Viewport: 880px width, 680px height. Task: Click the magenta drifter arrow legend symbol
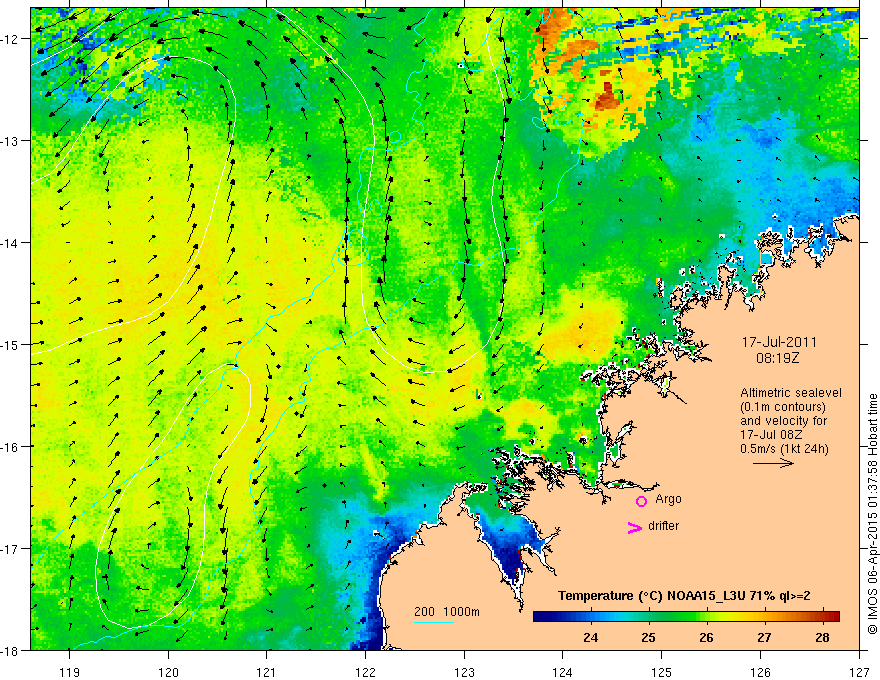click(x=635, y=527)
